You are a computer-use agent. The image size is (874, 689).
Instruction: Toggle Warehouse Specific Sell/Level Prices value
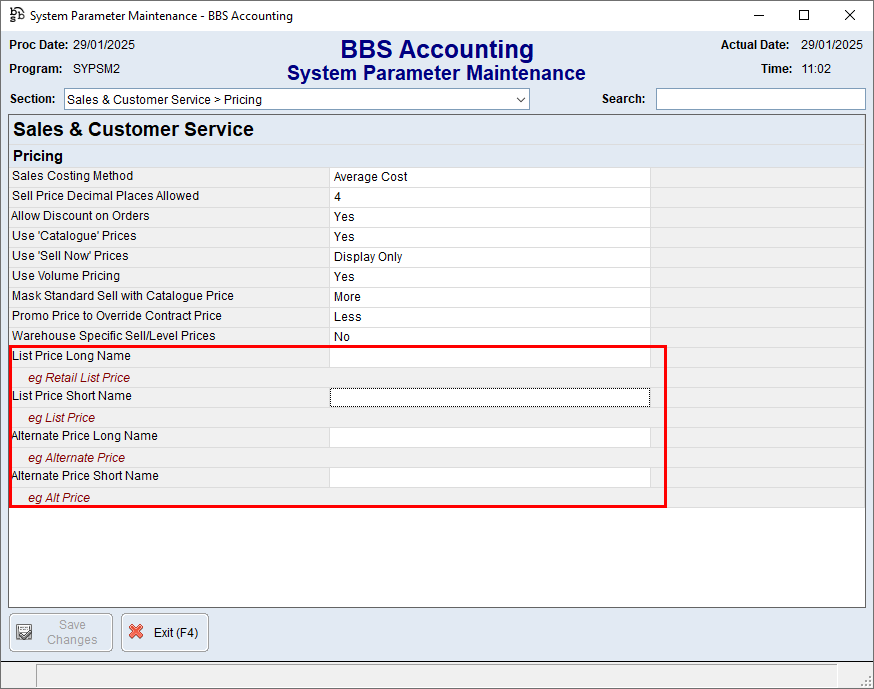[x=489, y=337]
